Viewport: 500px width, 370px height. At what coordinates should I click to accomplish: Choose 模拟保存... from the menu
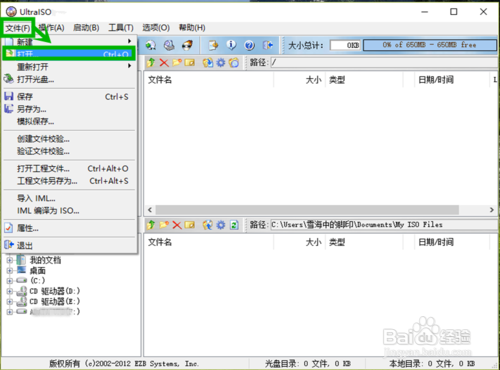click(70, 121)
